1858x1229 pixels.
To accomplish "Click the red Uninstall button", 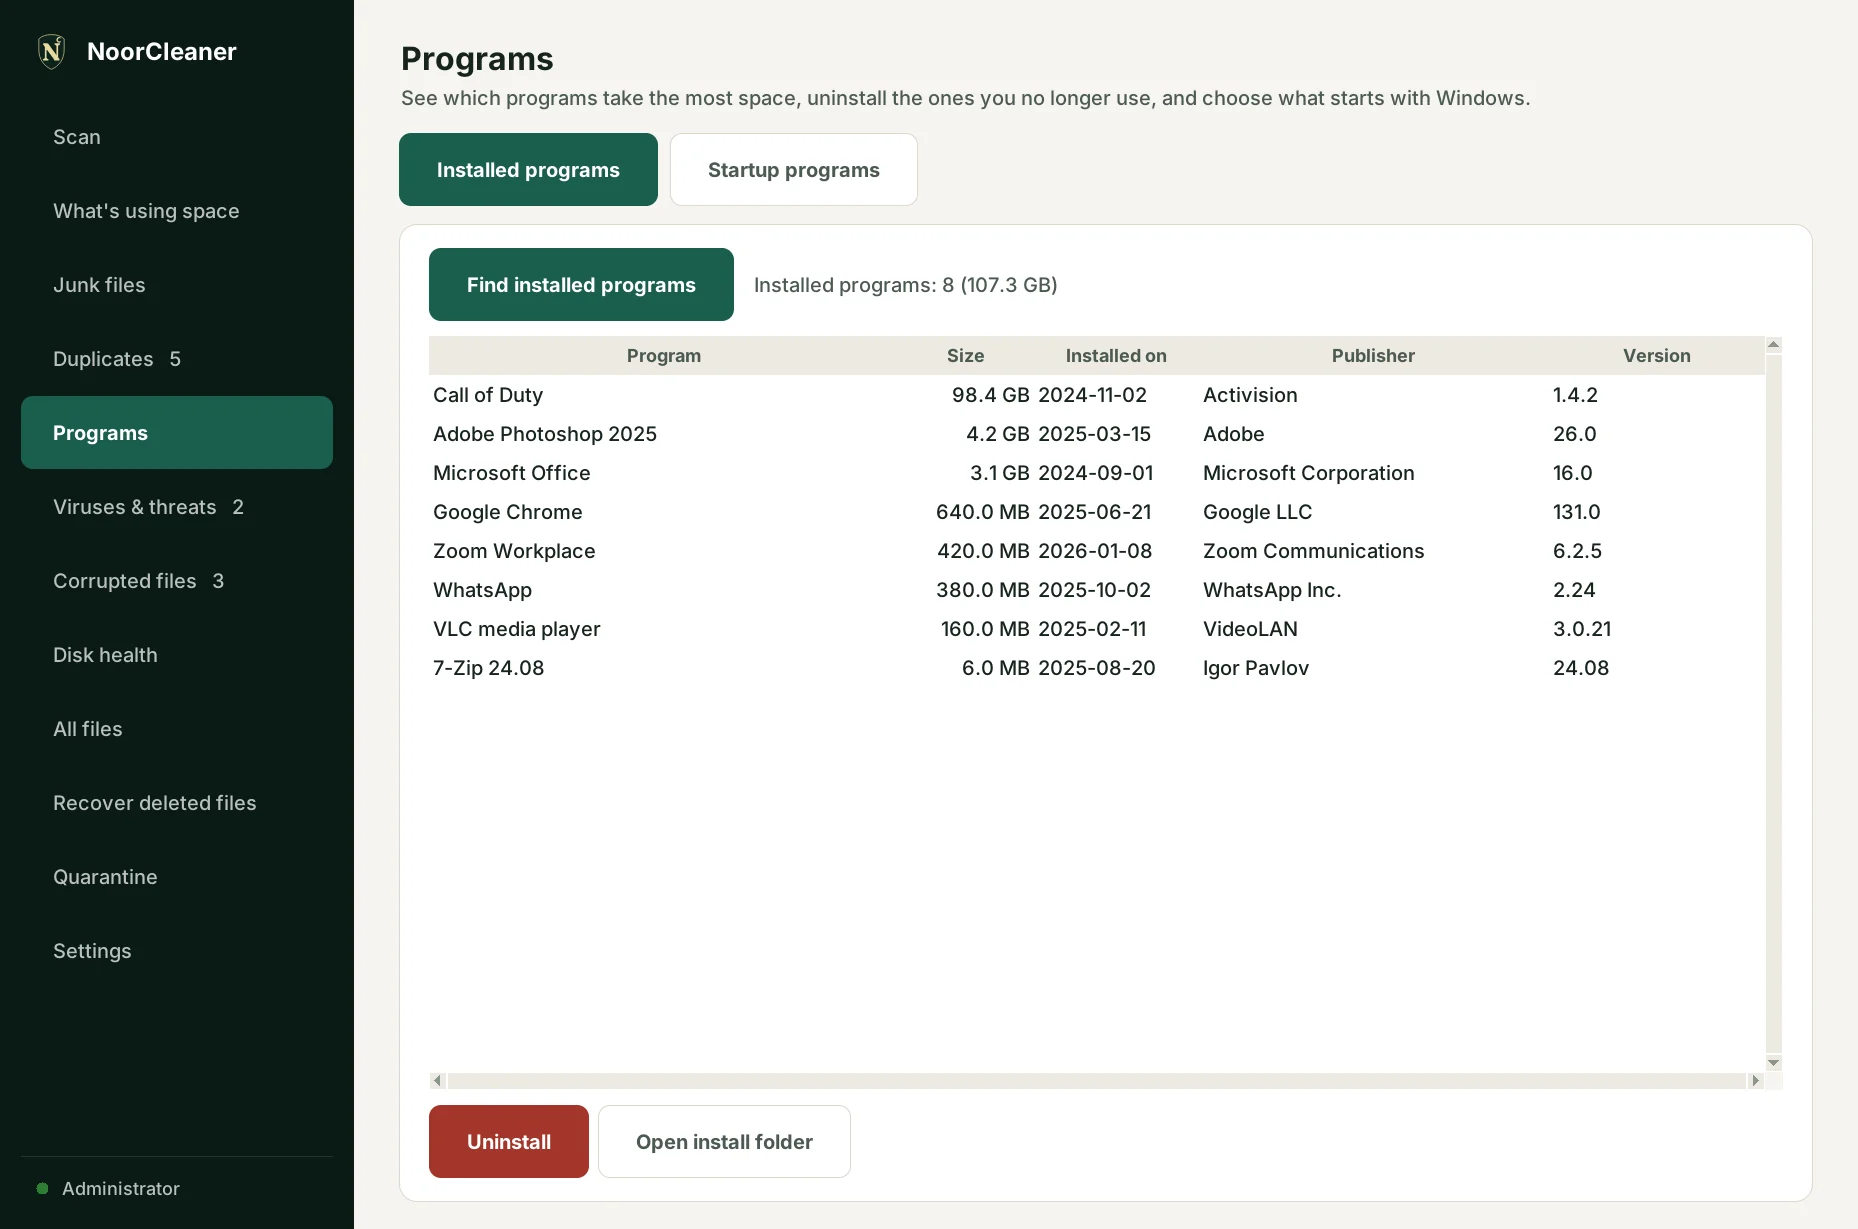I will pyautogui.click(x=509, y=1142).
